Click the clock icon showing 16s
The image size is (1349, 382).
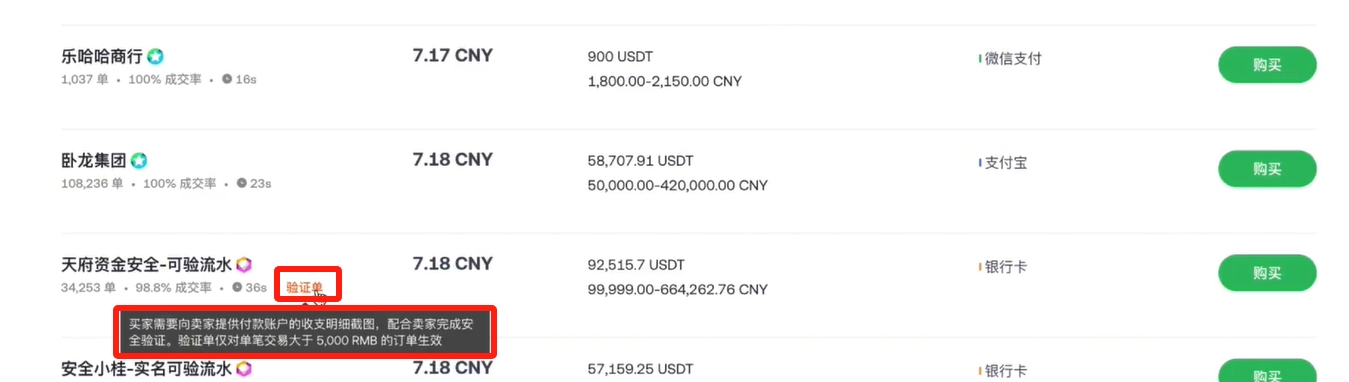pyautogui.click(x=227, y=79)
